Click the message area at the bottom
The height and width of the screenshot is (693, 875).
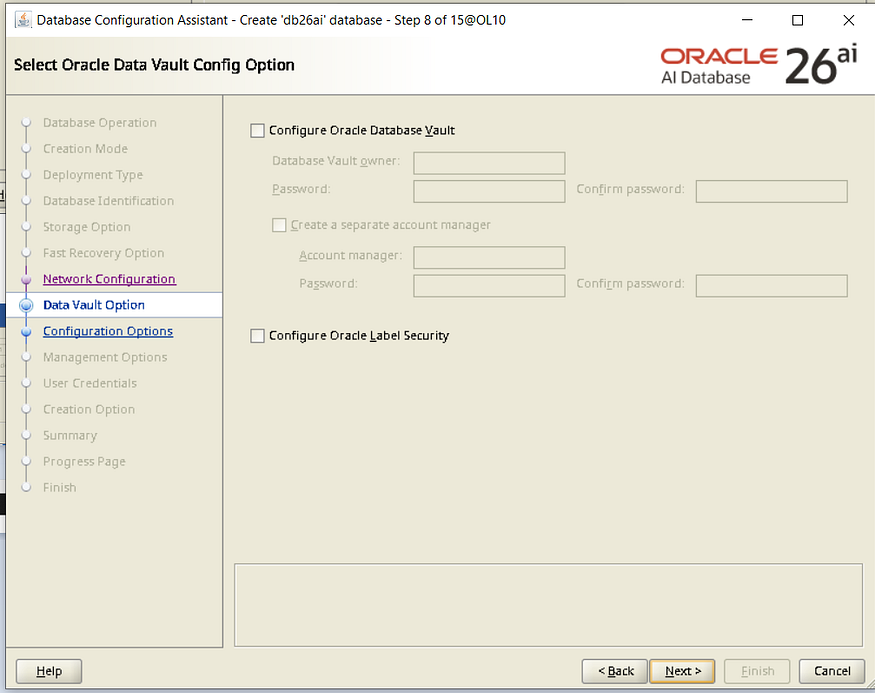pos(549,605)
